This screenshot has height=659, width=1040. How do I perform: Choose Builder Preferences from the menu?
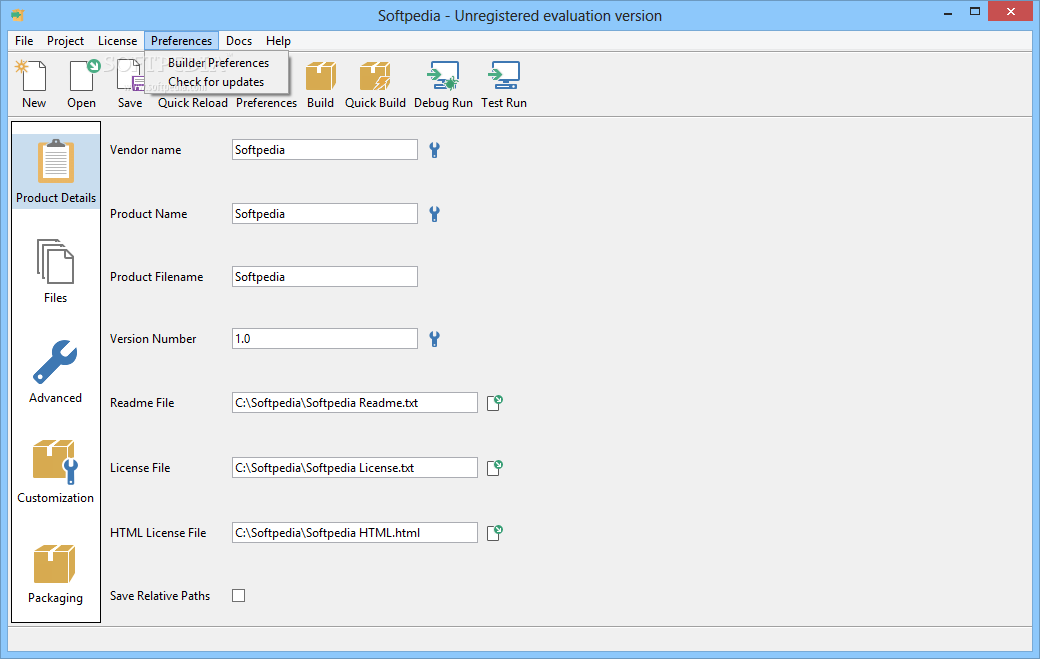pos(218,63)
